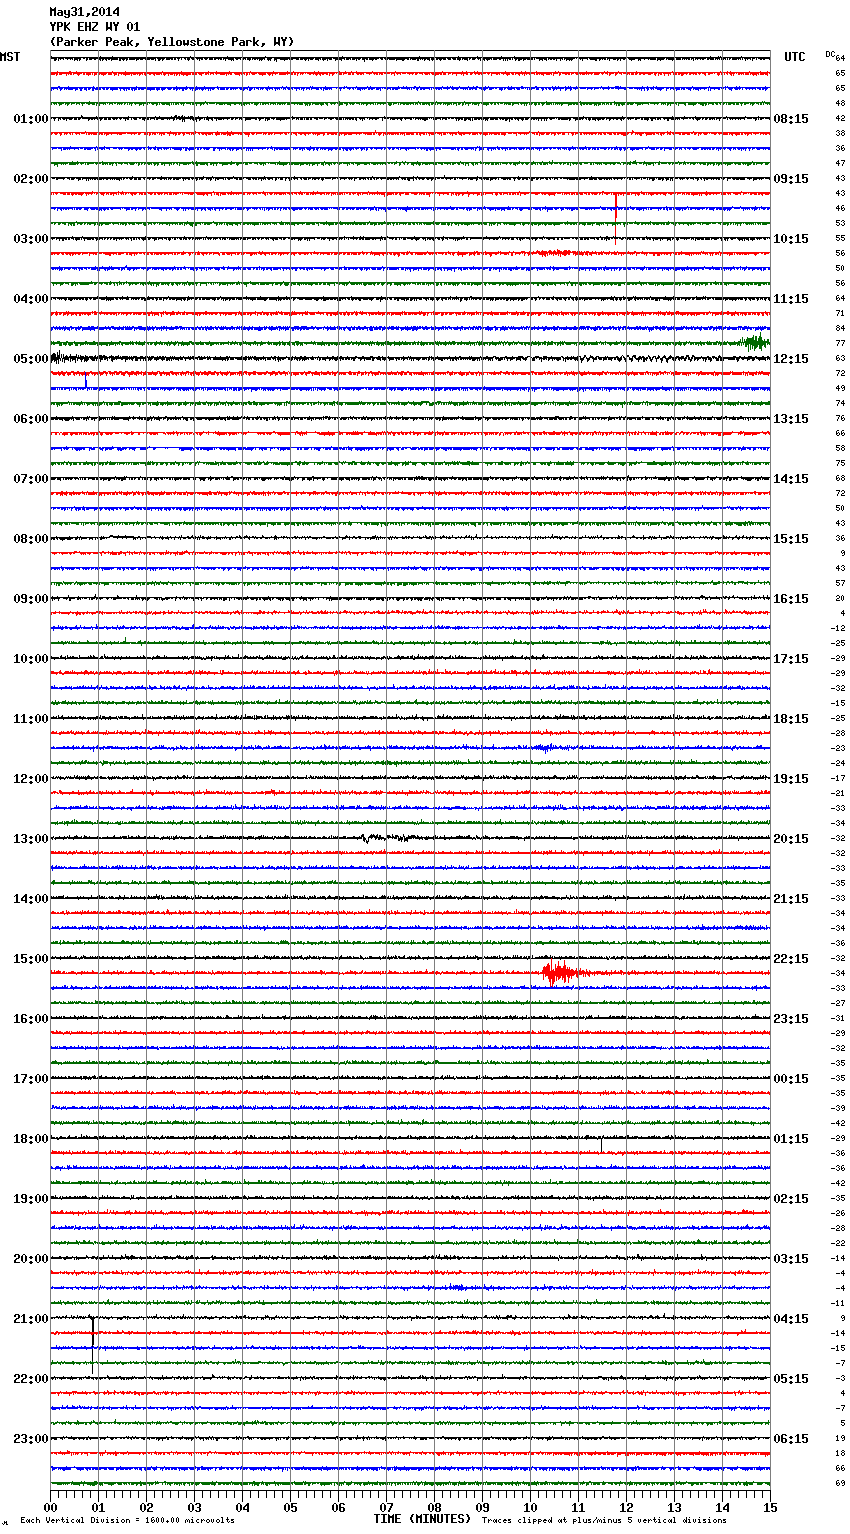Click the TIME (MINUTES) axis title
The height and width of the screenshot is (1534, 850).
[422, 1519]
